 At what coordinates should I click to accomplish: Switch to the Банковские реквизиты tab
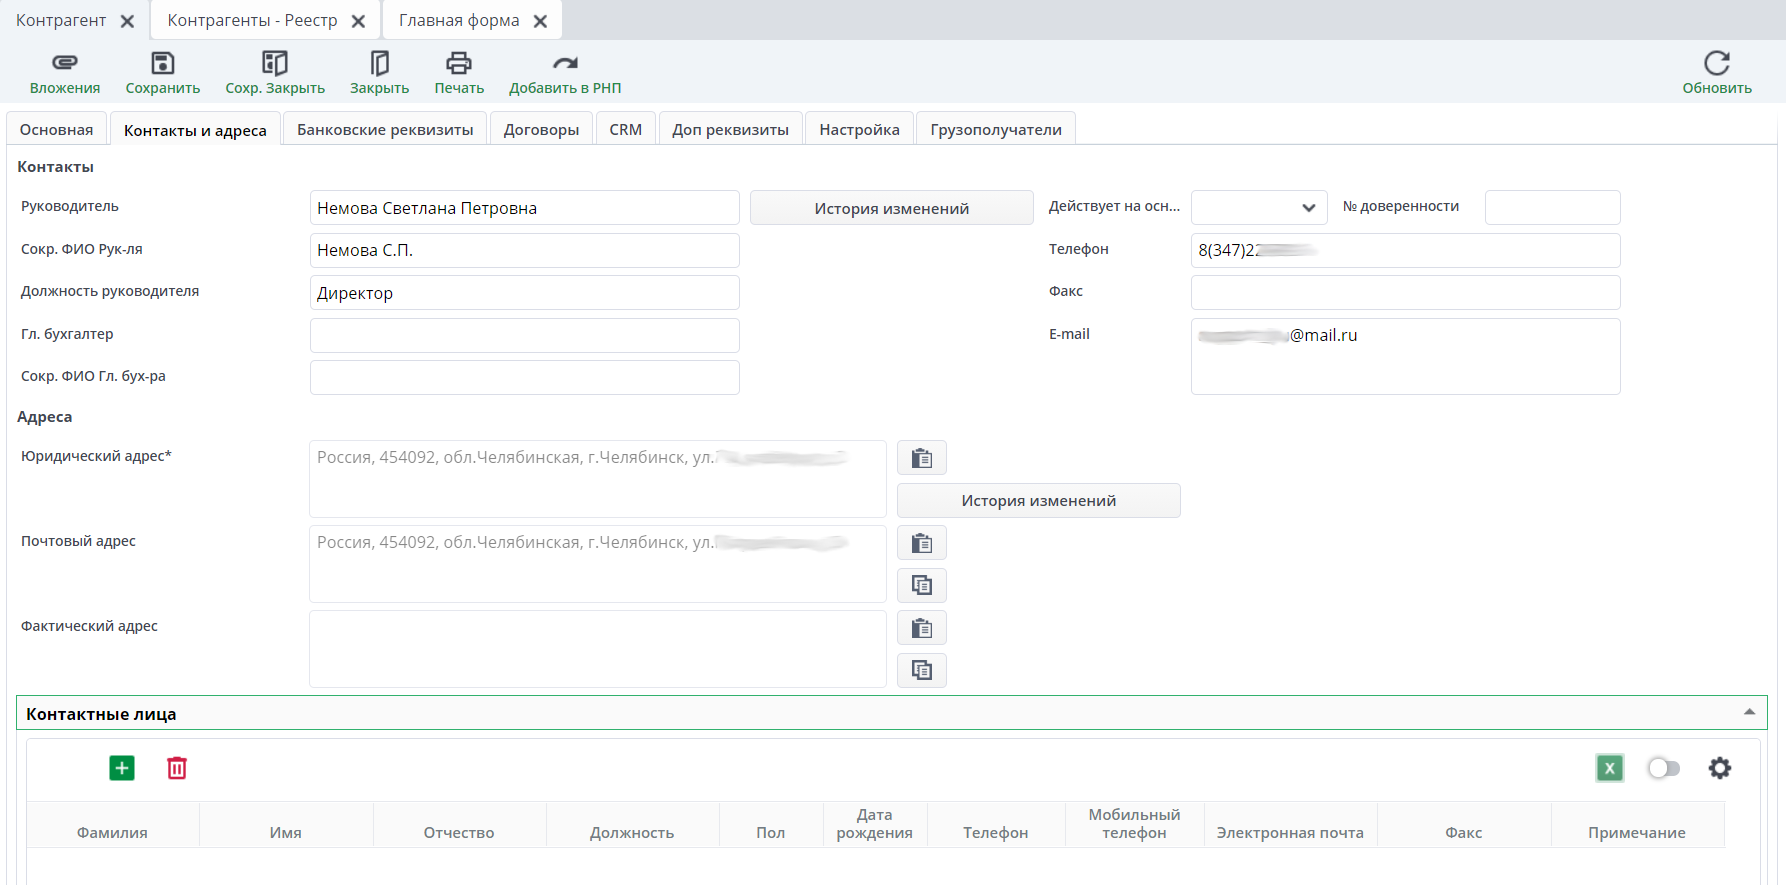(385, 130)
